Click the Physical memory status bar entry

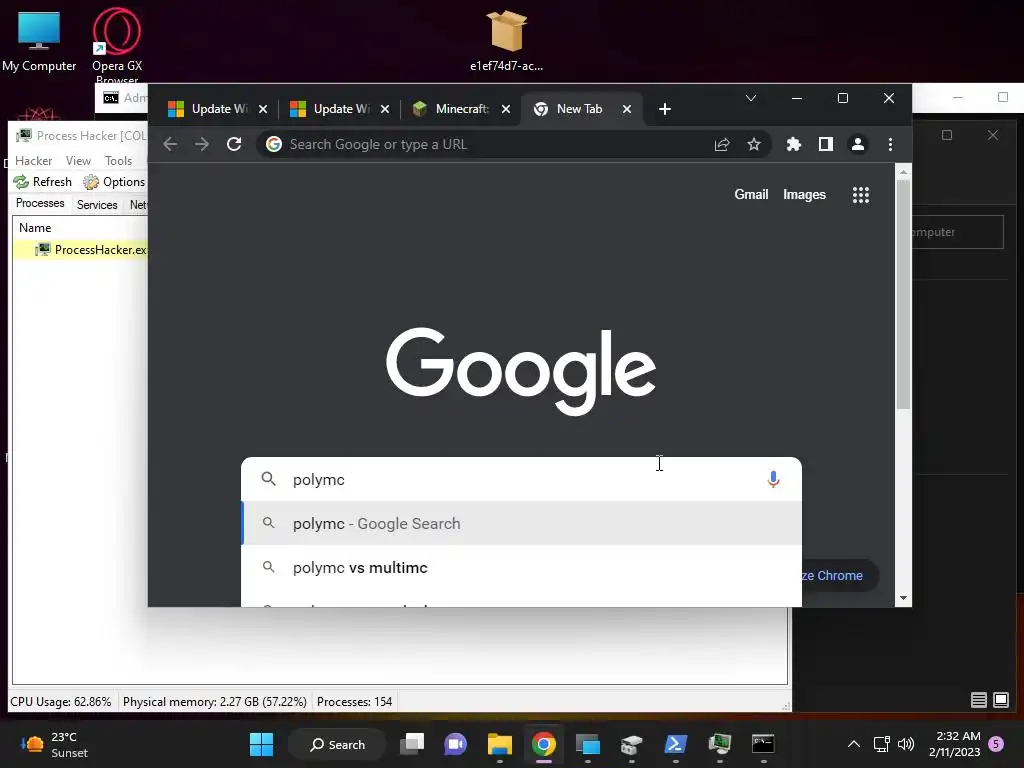point(215,702)
